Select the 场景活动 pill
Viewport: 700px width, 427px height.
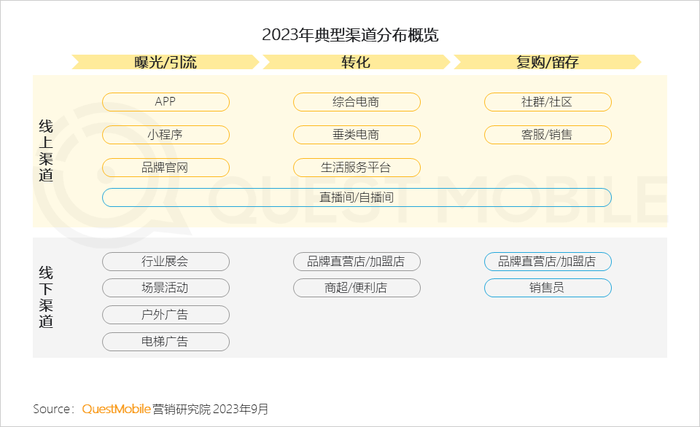coord(166,288)
